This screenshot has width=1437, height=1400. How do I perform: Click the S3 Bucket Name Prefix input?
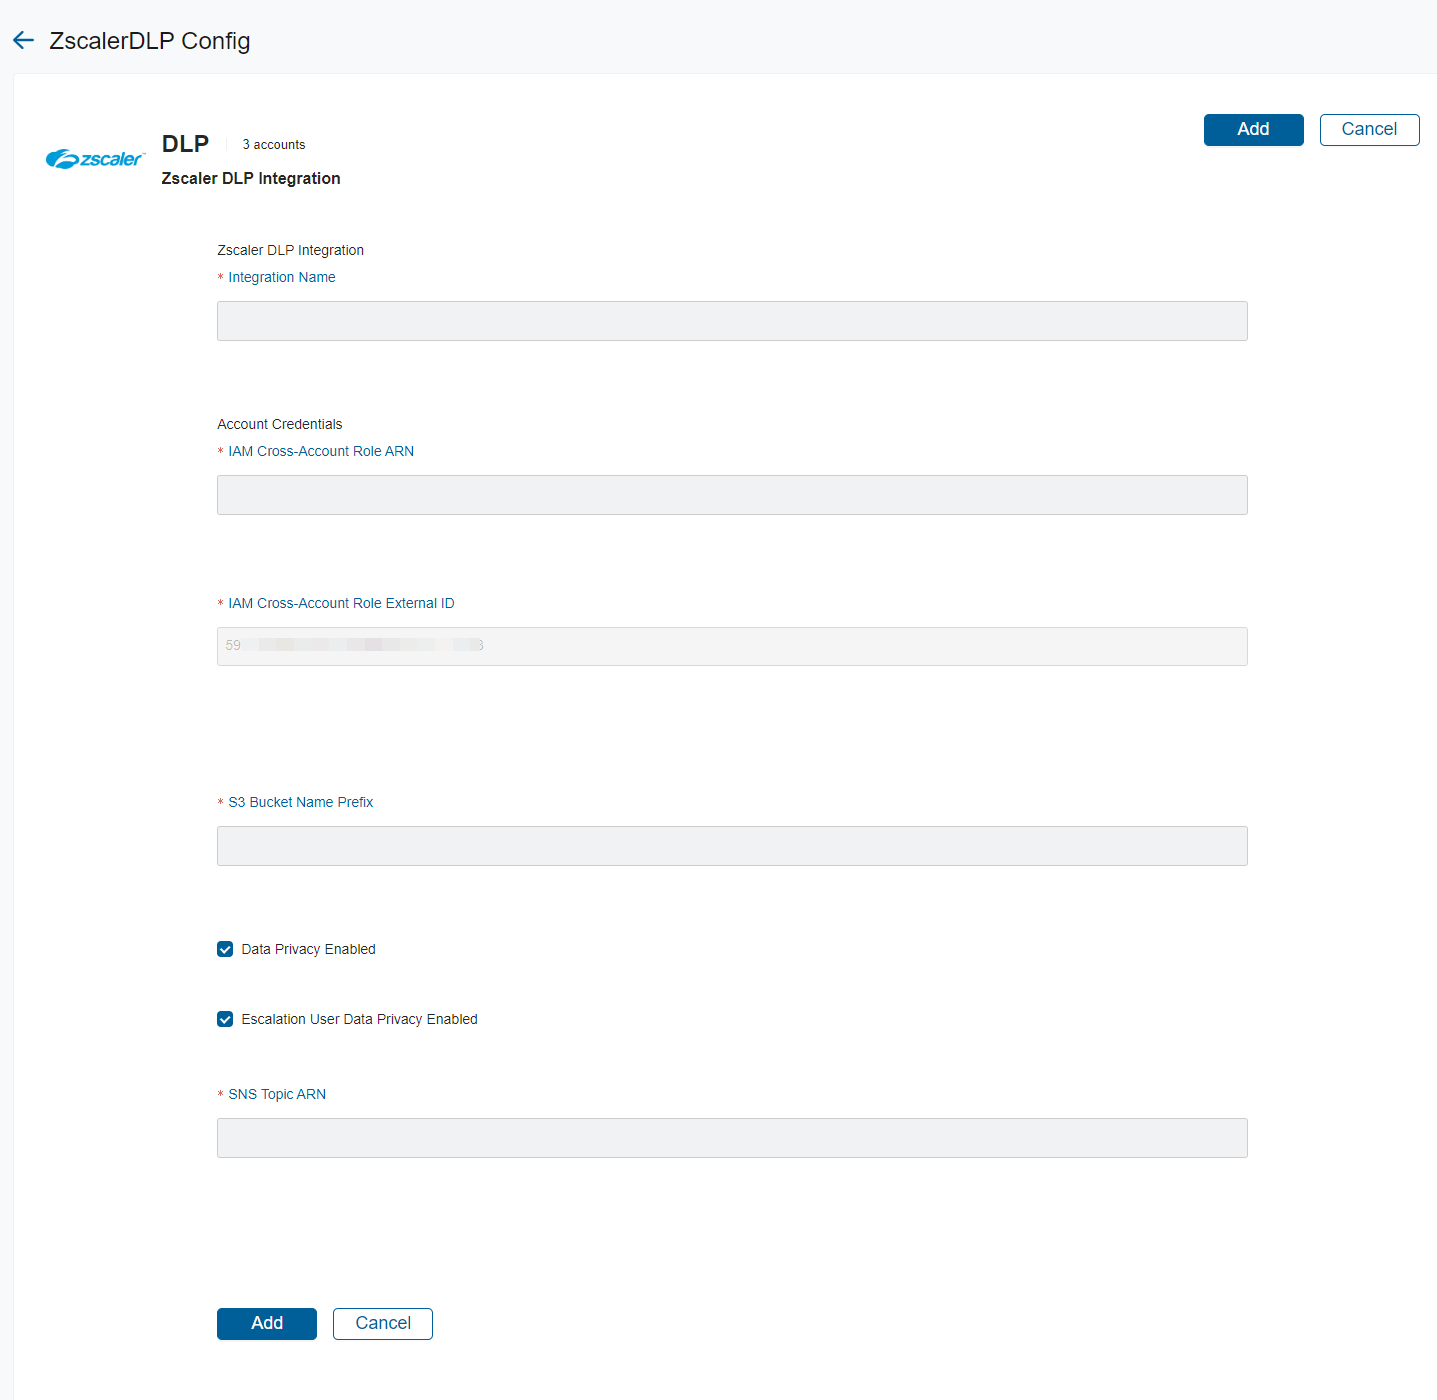tap(731, 846)
